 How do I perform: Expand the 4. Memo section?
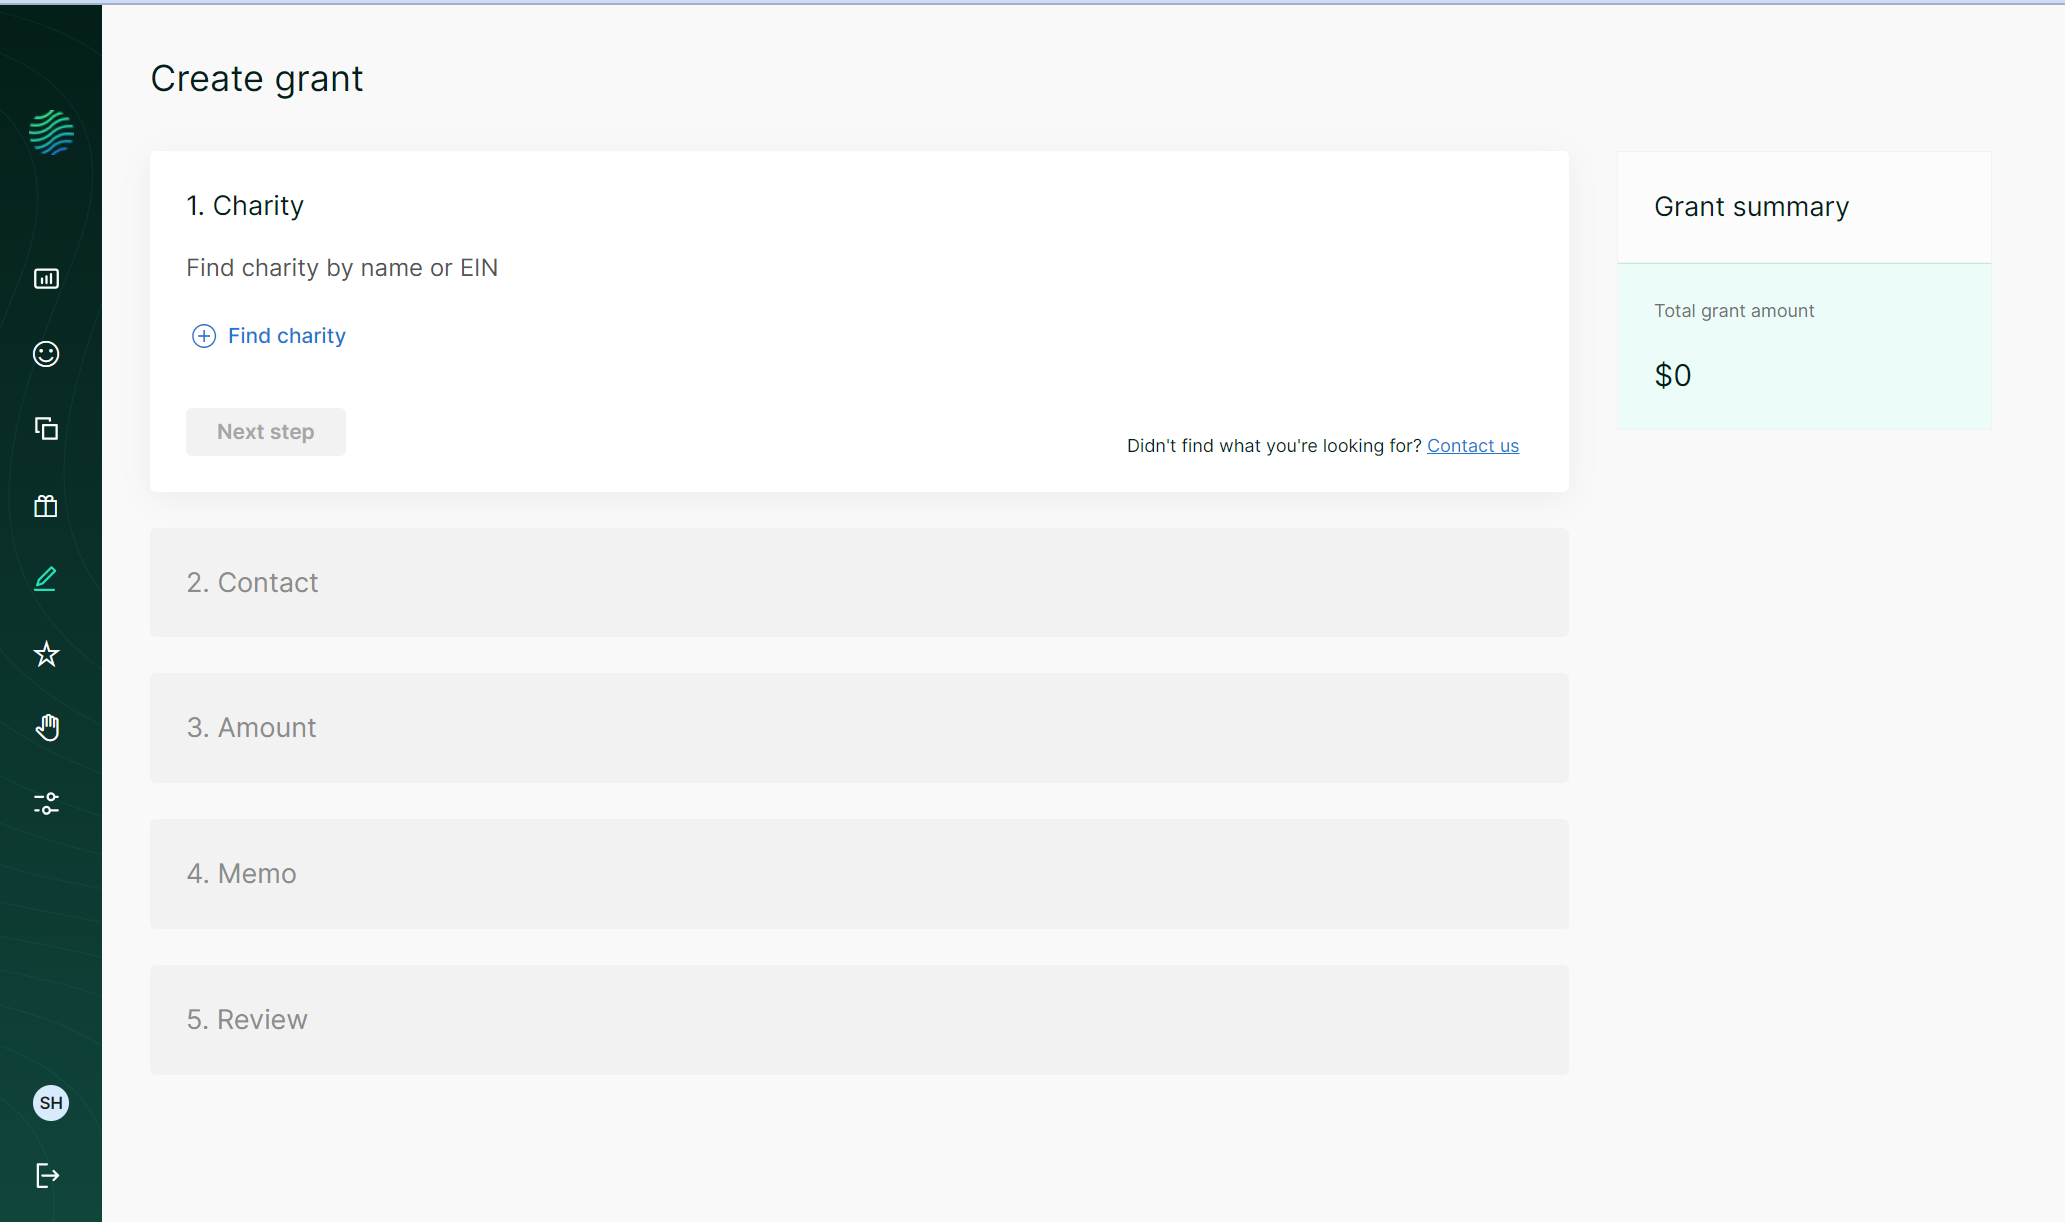pyautogui.click(x=858, y=873)
